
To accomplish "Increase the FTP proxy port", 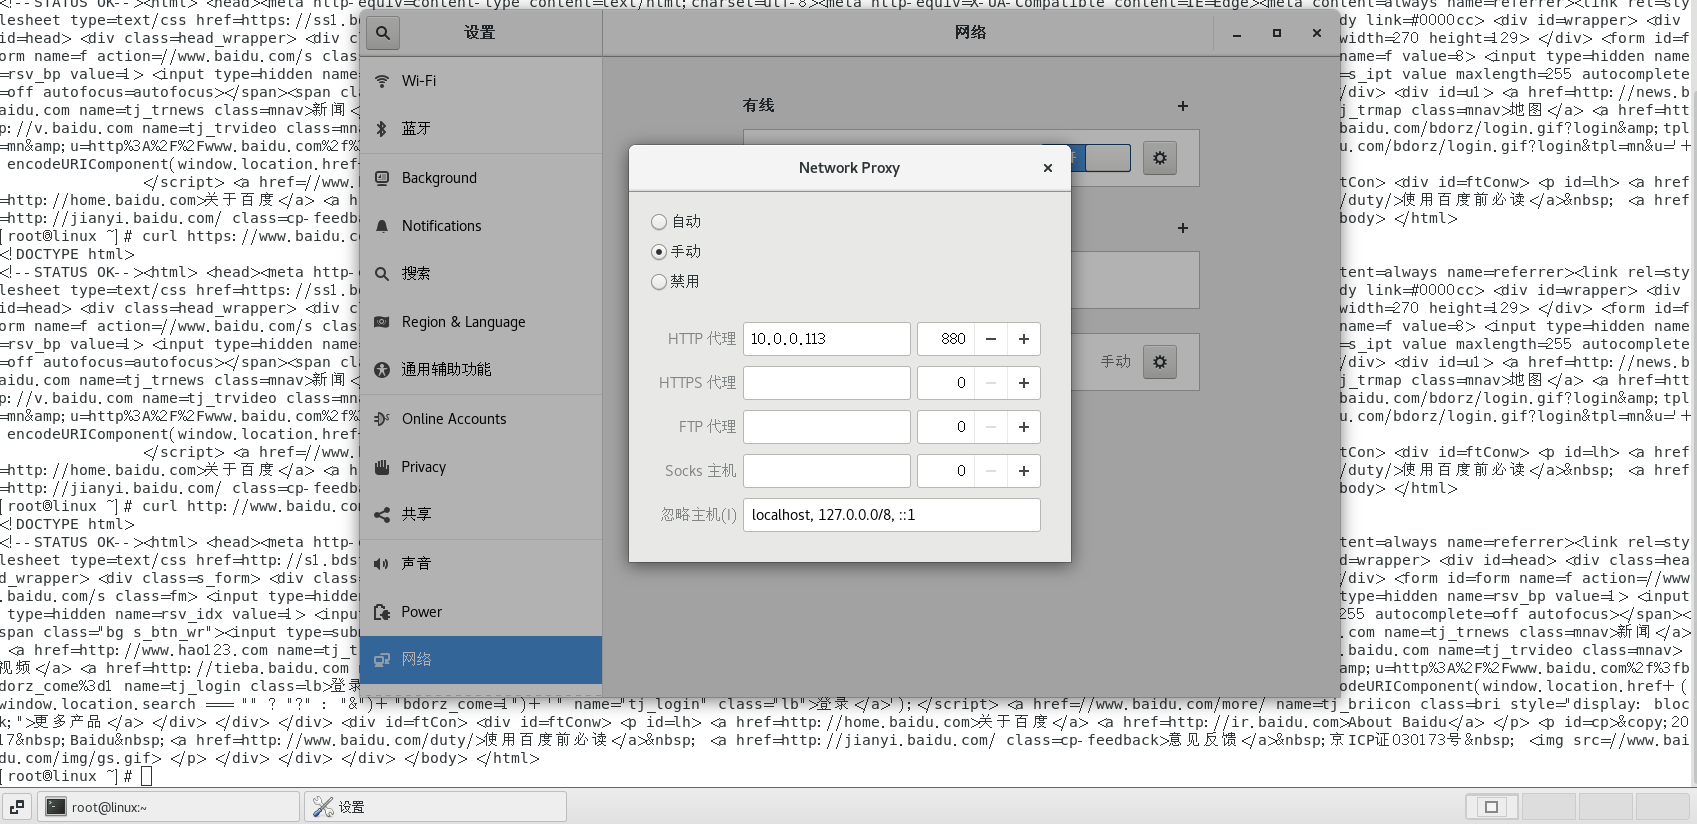I will 1024,427.
